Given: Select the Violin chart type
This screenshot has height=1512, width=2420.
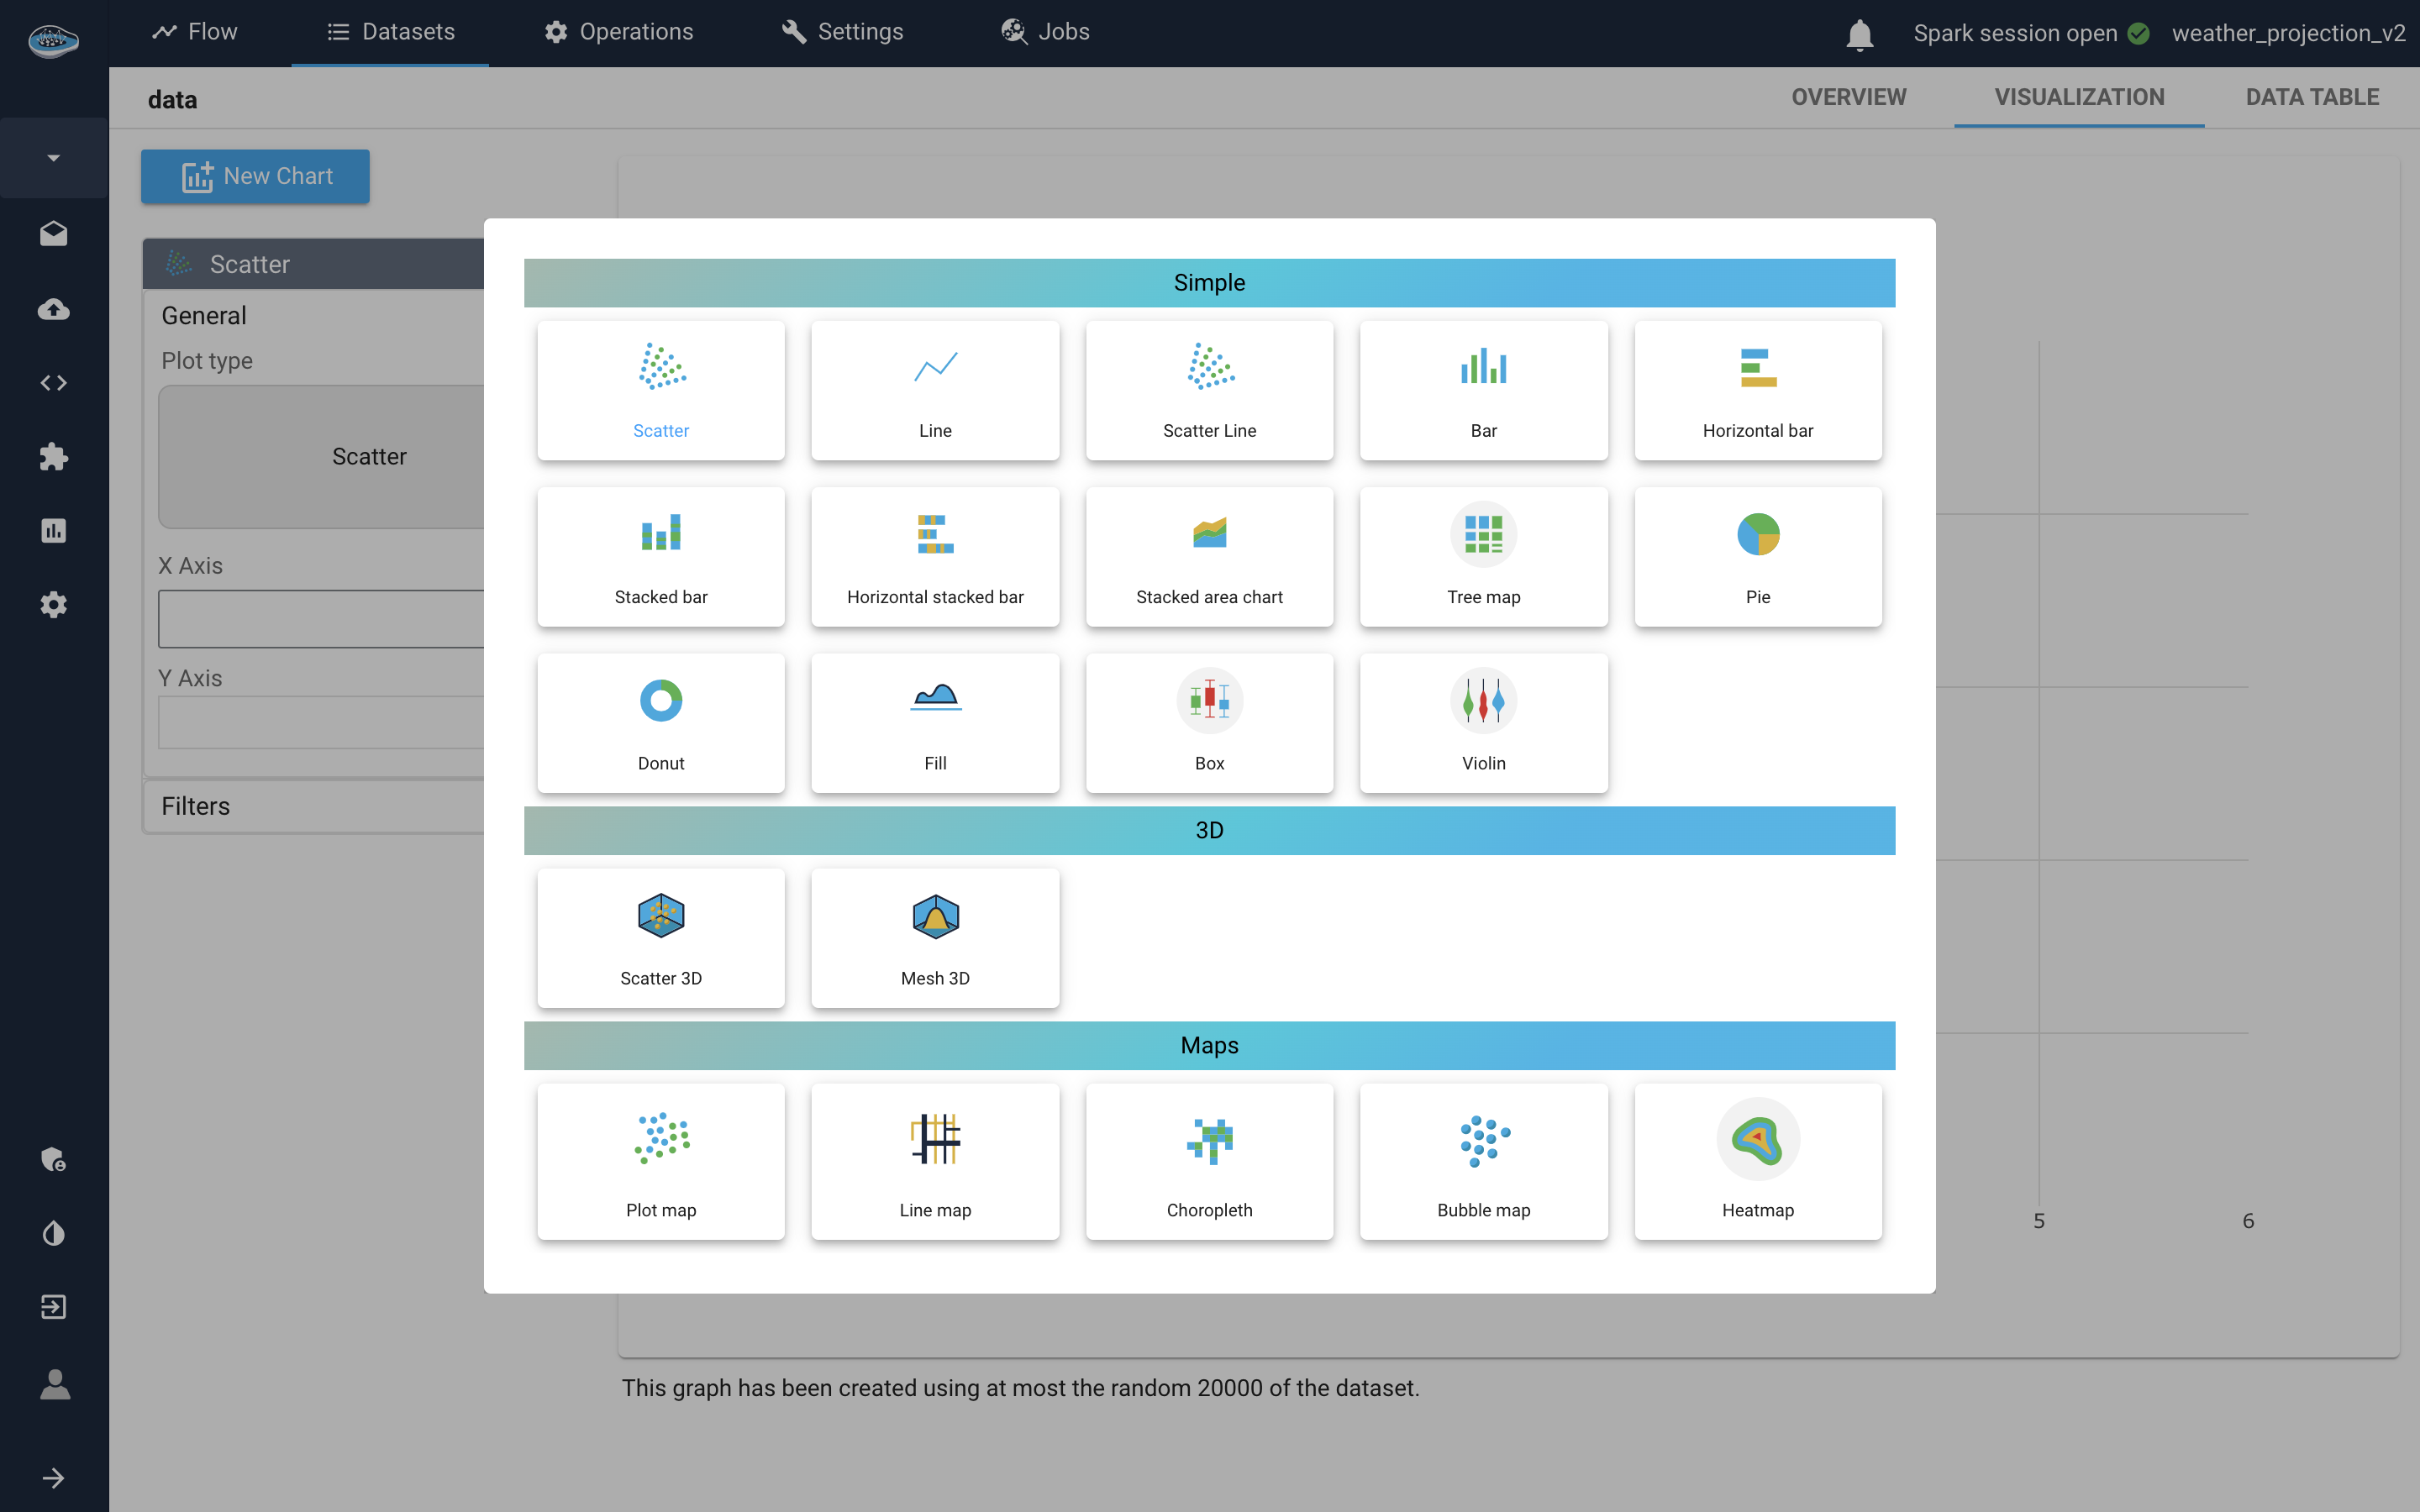Looking at the screenshot, I should click(x=1483, y=722).
